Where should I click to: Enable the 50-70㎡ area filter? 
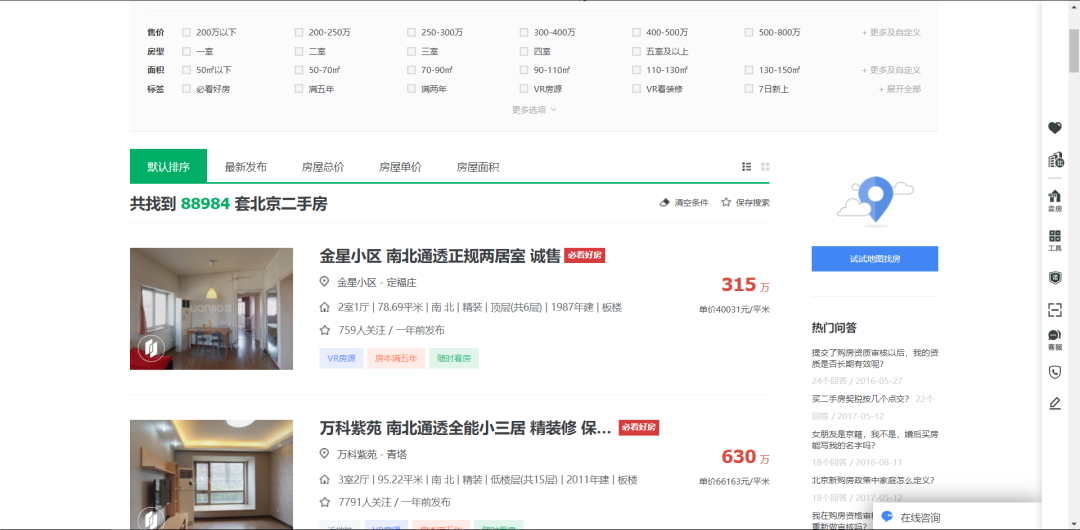pos(299,70)
